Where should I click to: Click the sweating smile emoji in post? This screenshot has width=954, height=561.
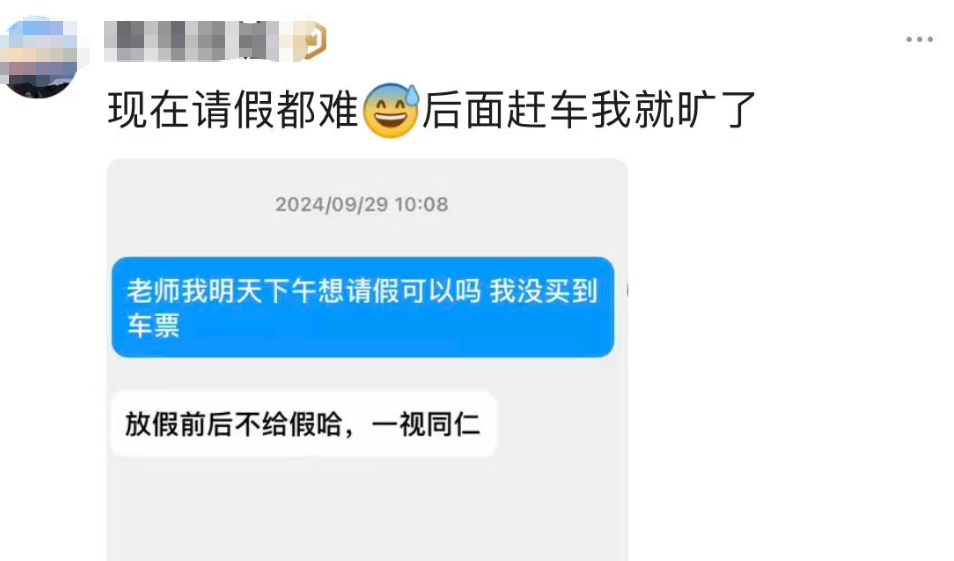[x=391, y=111]
